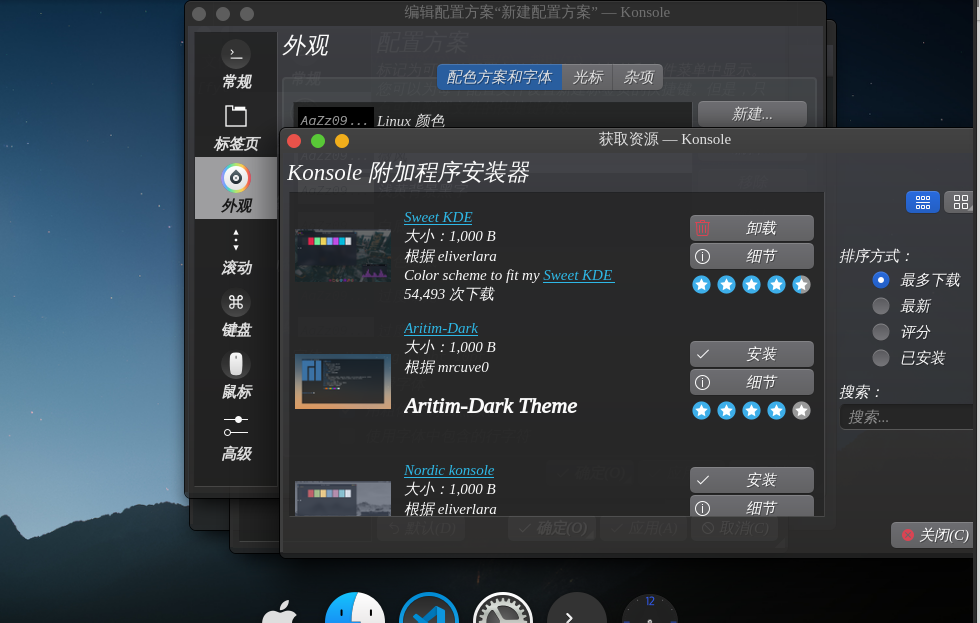Open the Nordic konsole preview thumbnail
The height and width of the screenshot is (623, 980).
point(343,498)
